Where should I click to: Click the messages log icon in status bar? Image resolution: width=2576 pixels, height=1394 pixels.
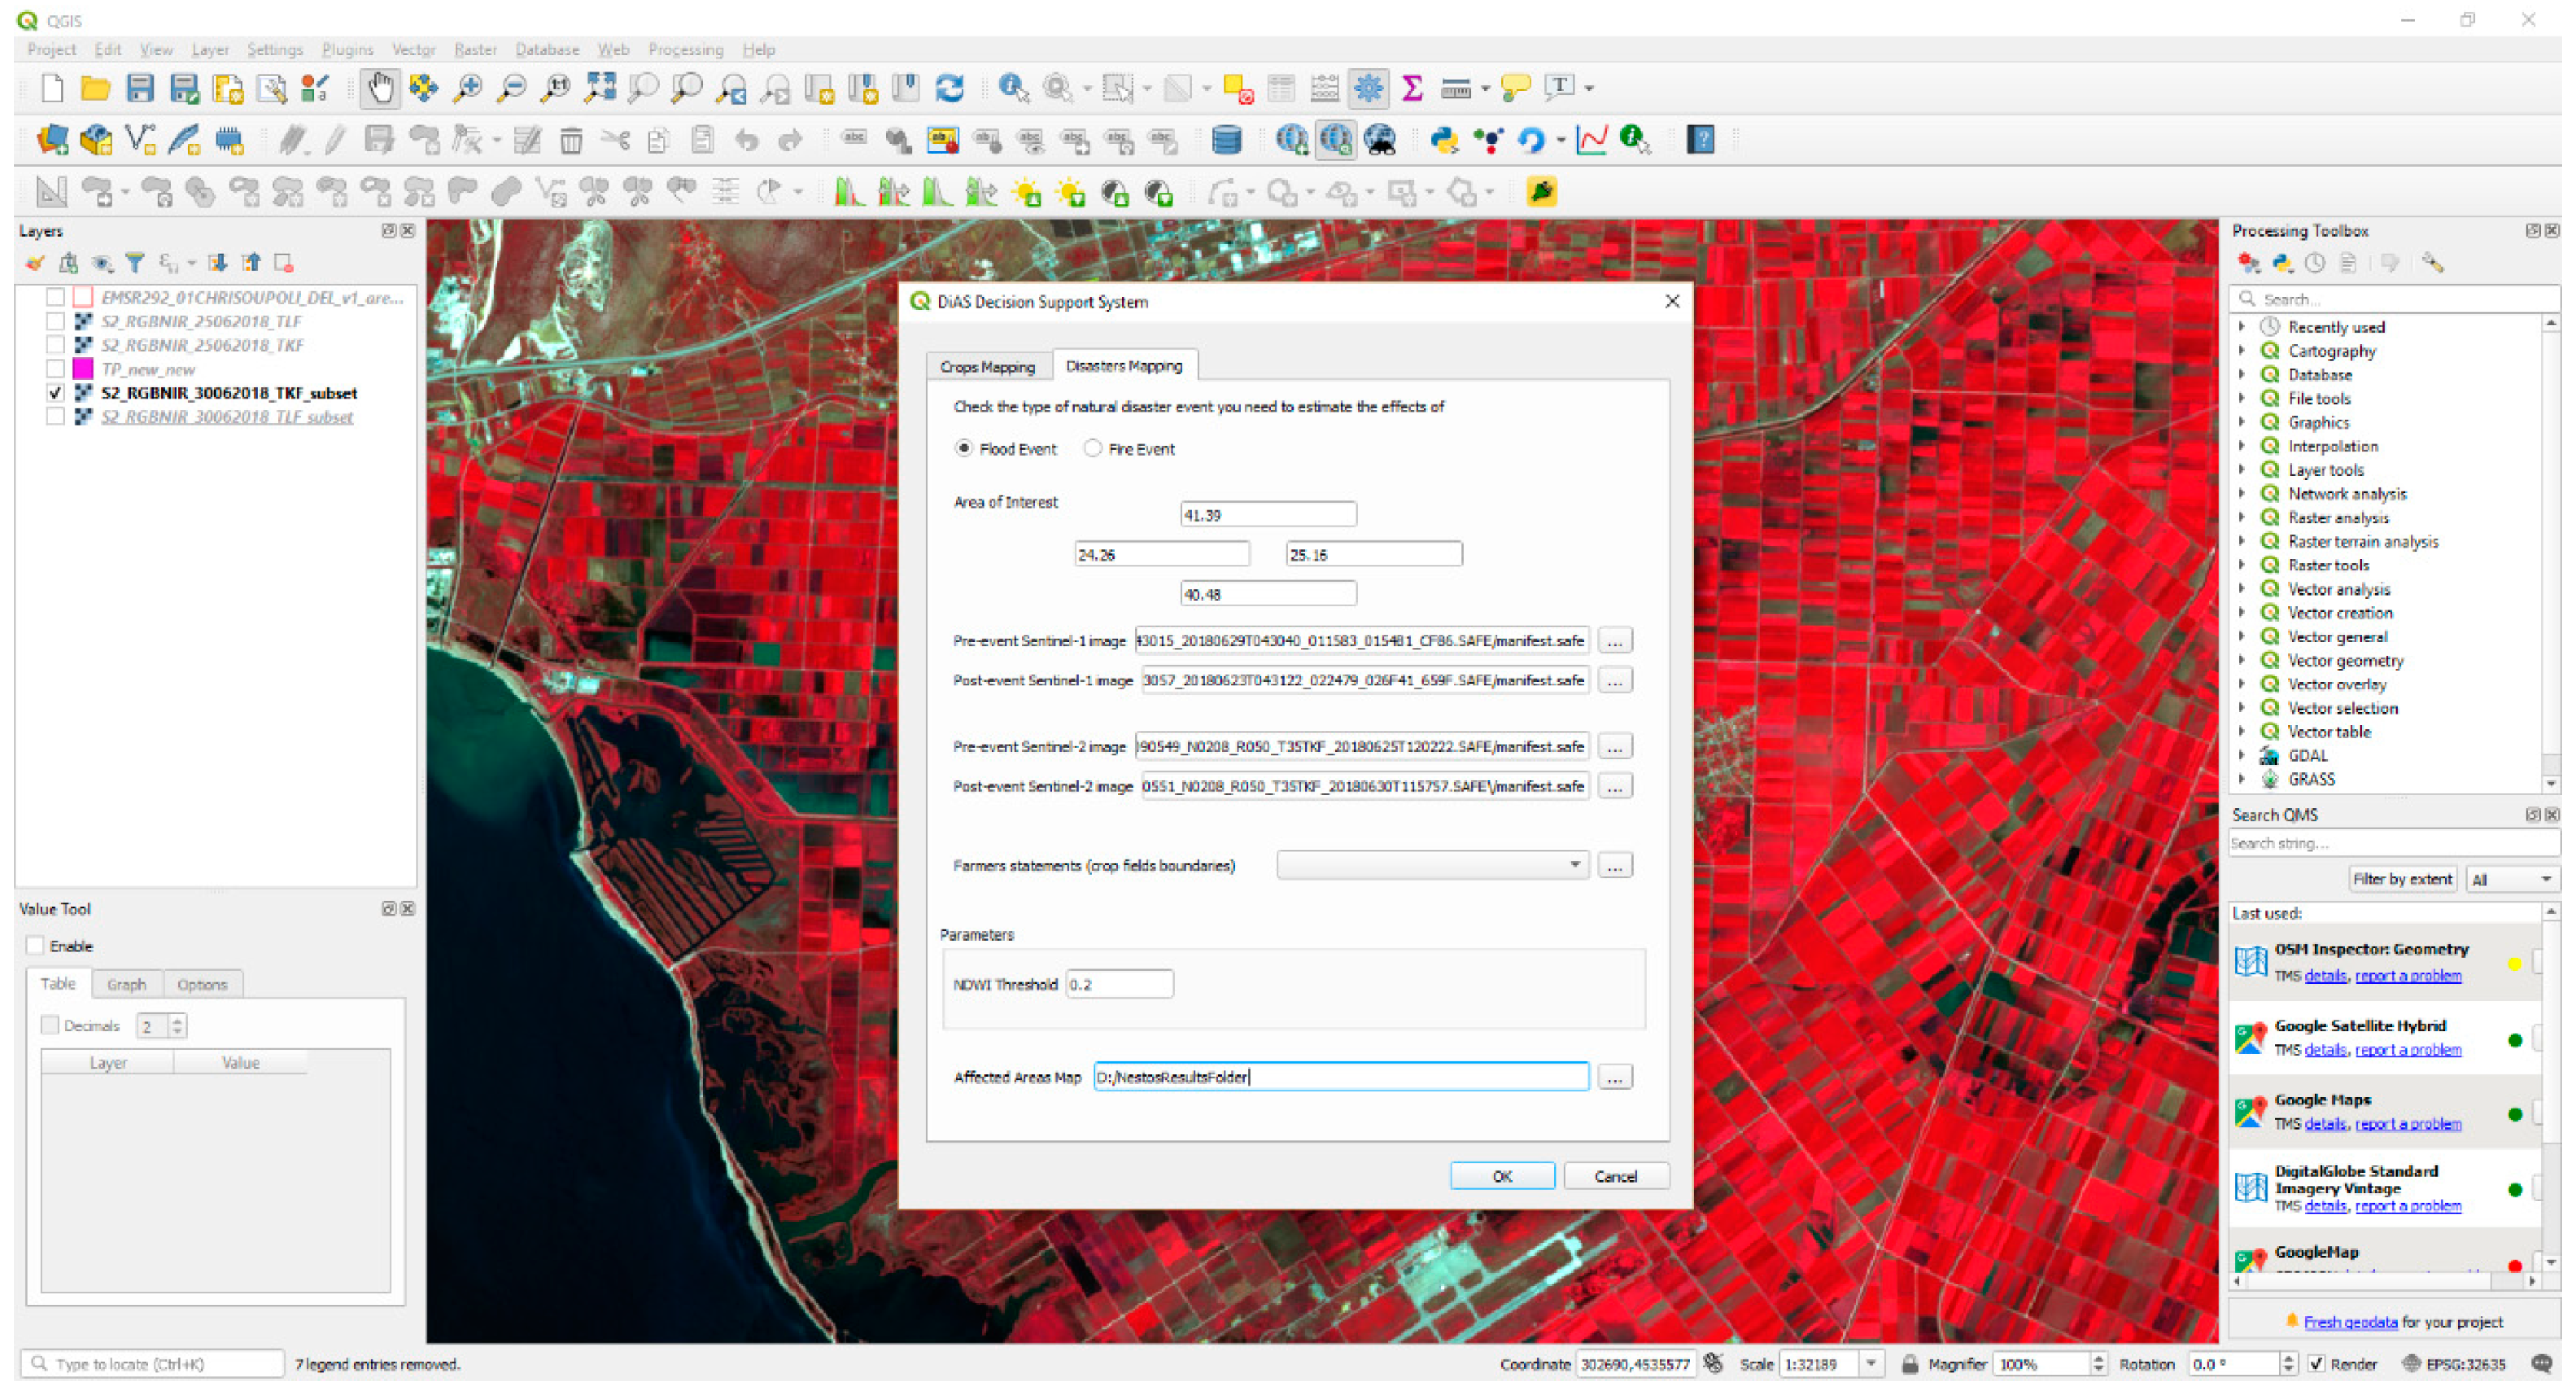pyautogui.click(x=2541, y=1364)
